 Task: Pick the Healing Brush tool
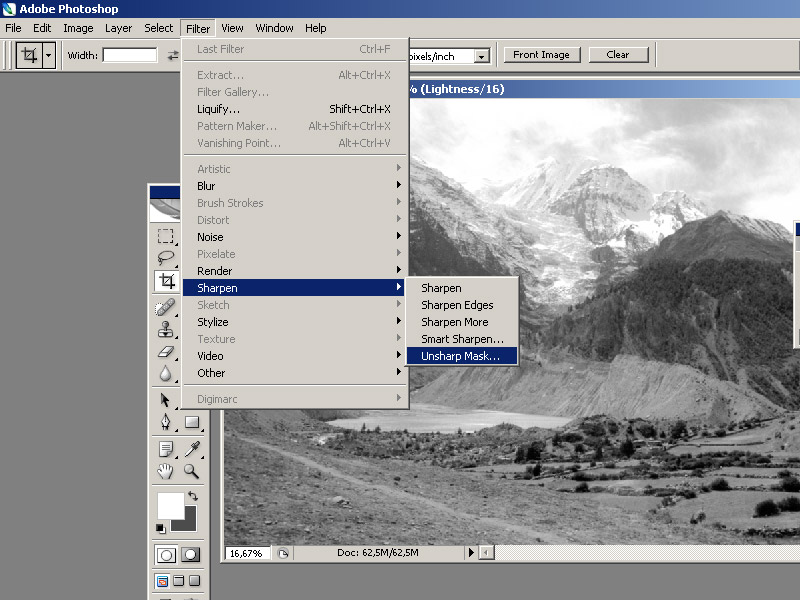pos(166,307)
